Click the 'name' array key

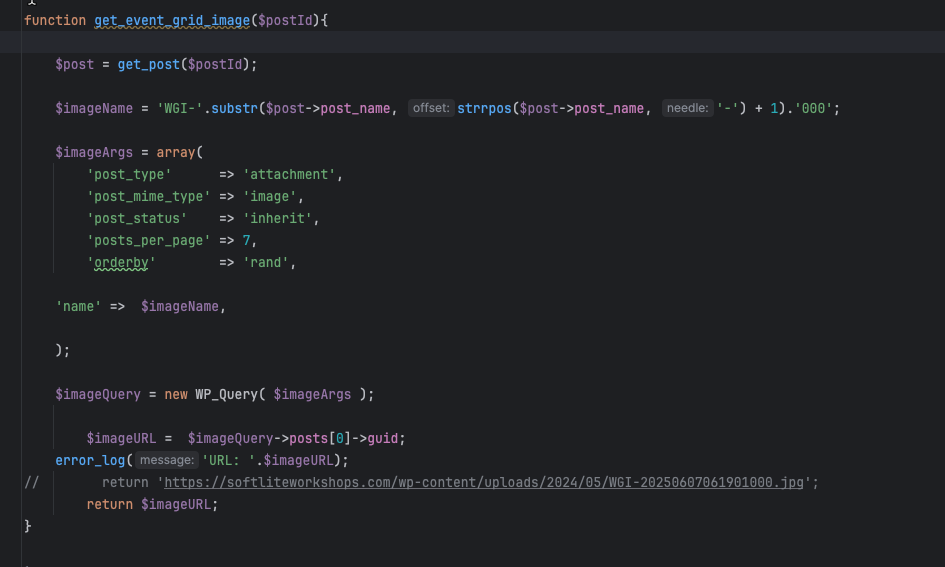(78, 307)
